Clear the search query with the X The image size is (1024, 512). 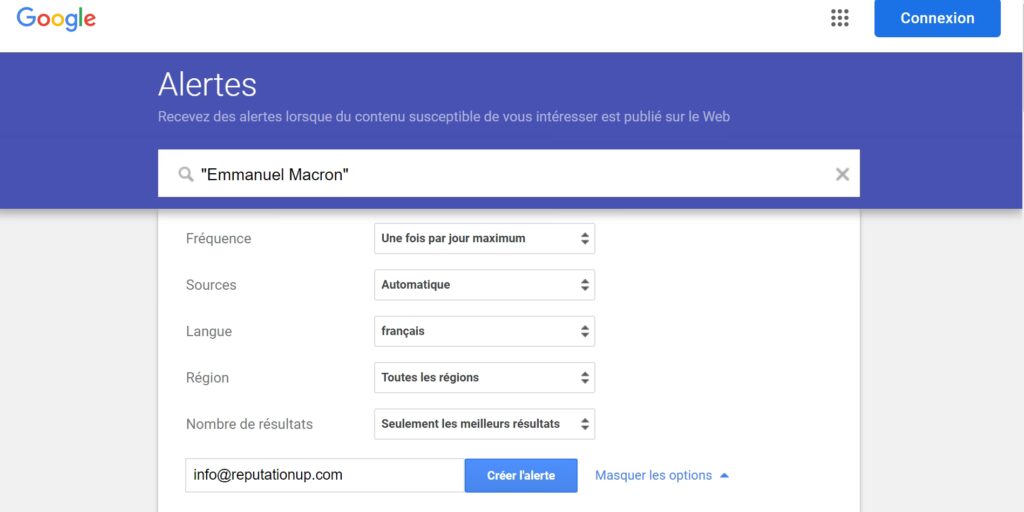(842, 174)
